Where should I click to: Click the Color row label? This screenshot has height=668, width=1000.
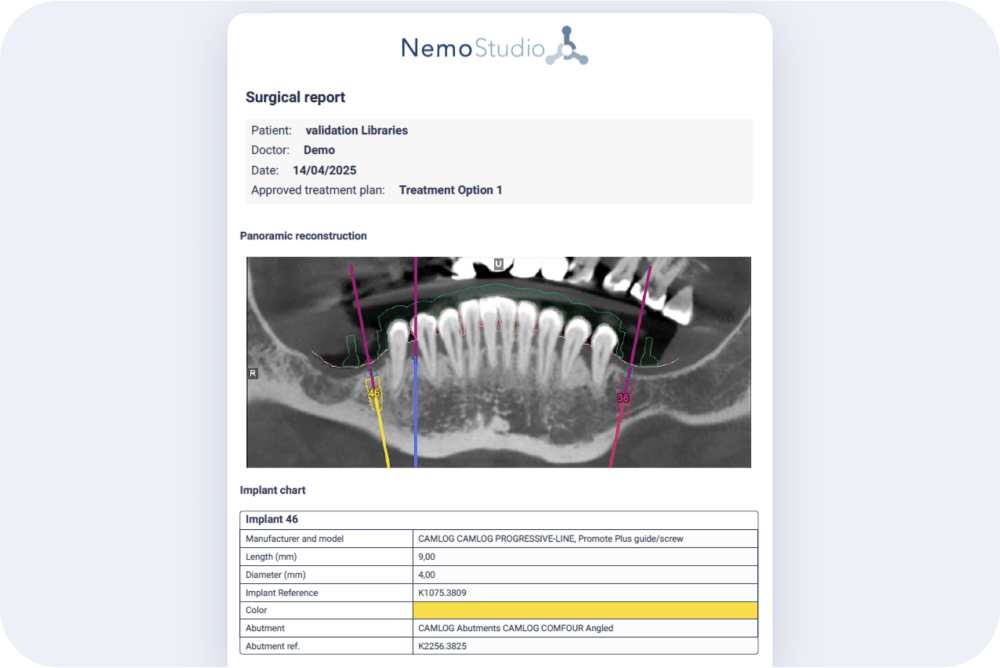click(x=256, y=610)
